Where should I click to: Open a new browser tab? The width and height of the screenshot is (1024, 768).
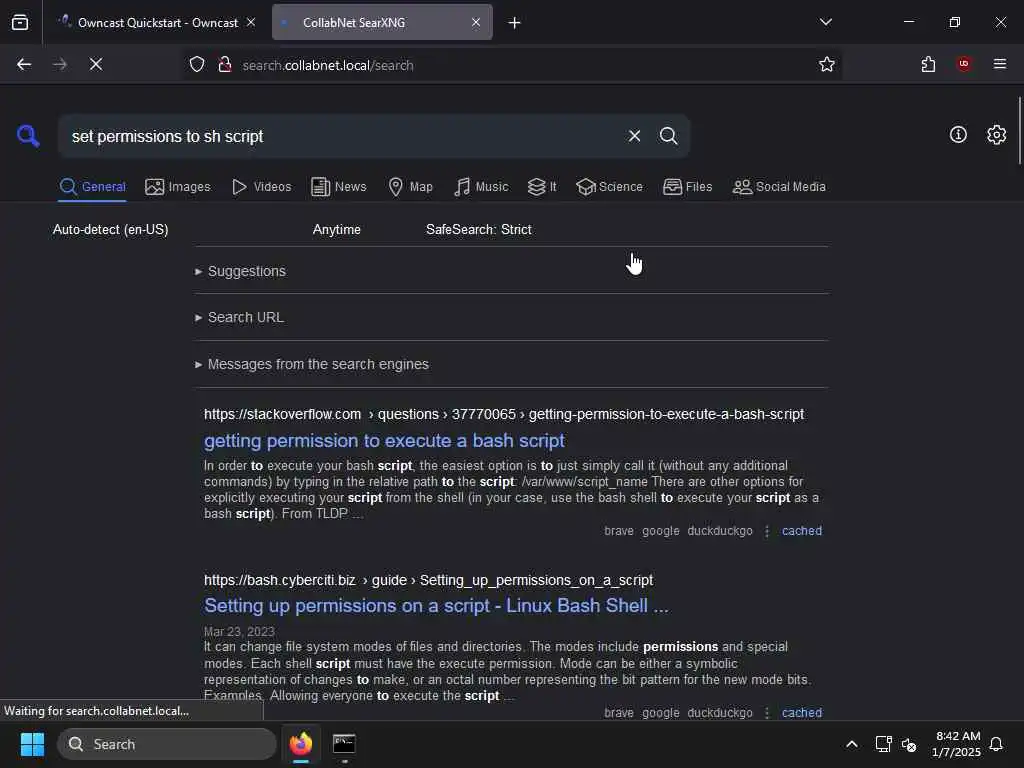click(x=515, y=23)
